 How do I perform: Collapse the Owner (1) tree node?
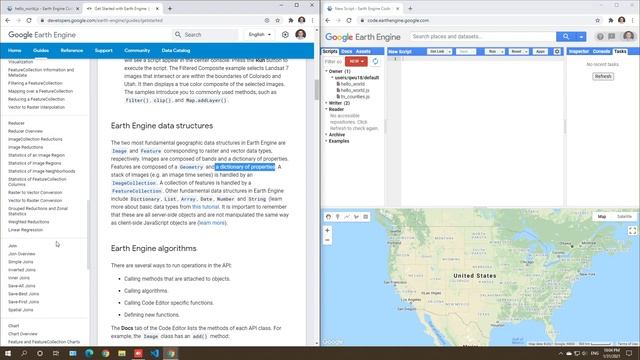click(326, 71)
